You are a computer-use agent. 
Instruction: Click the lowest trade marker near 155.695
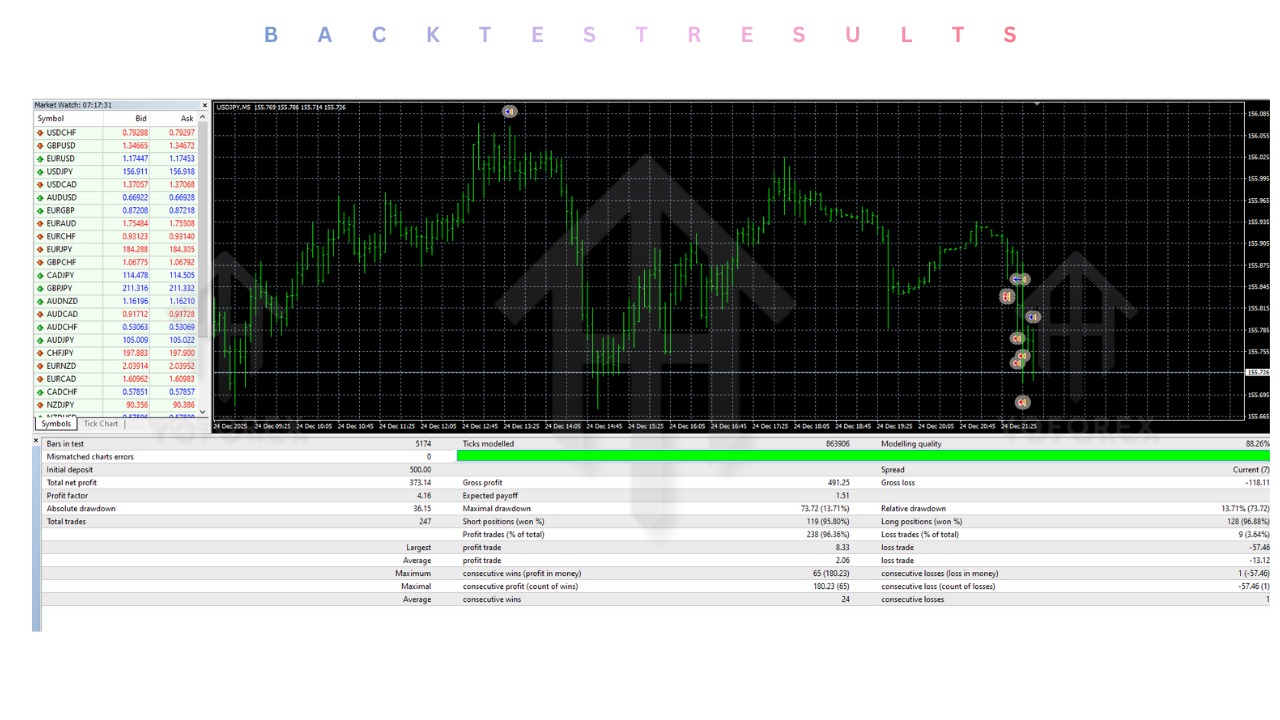click(x=1022, y=402)
